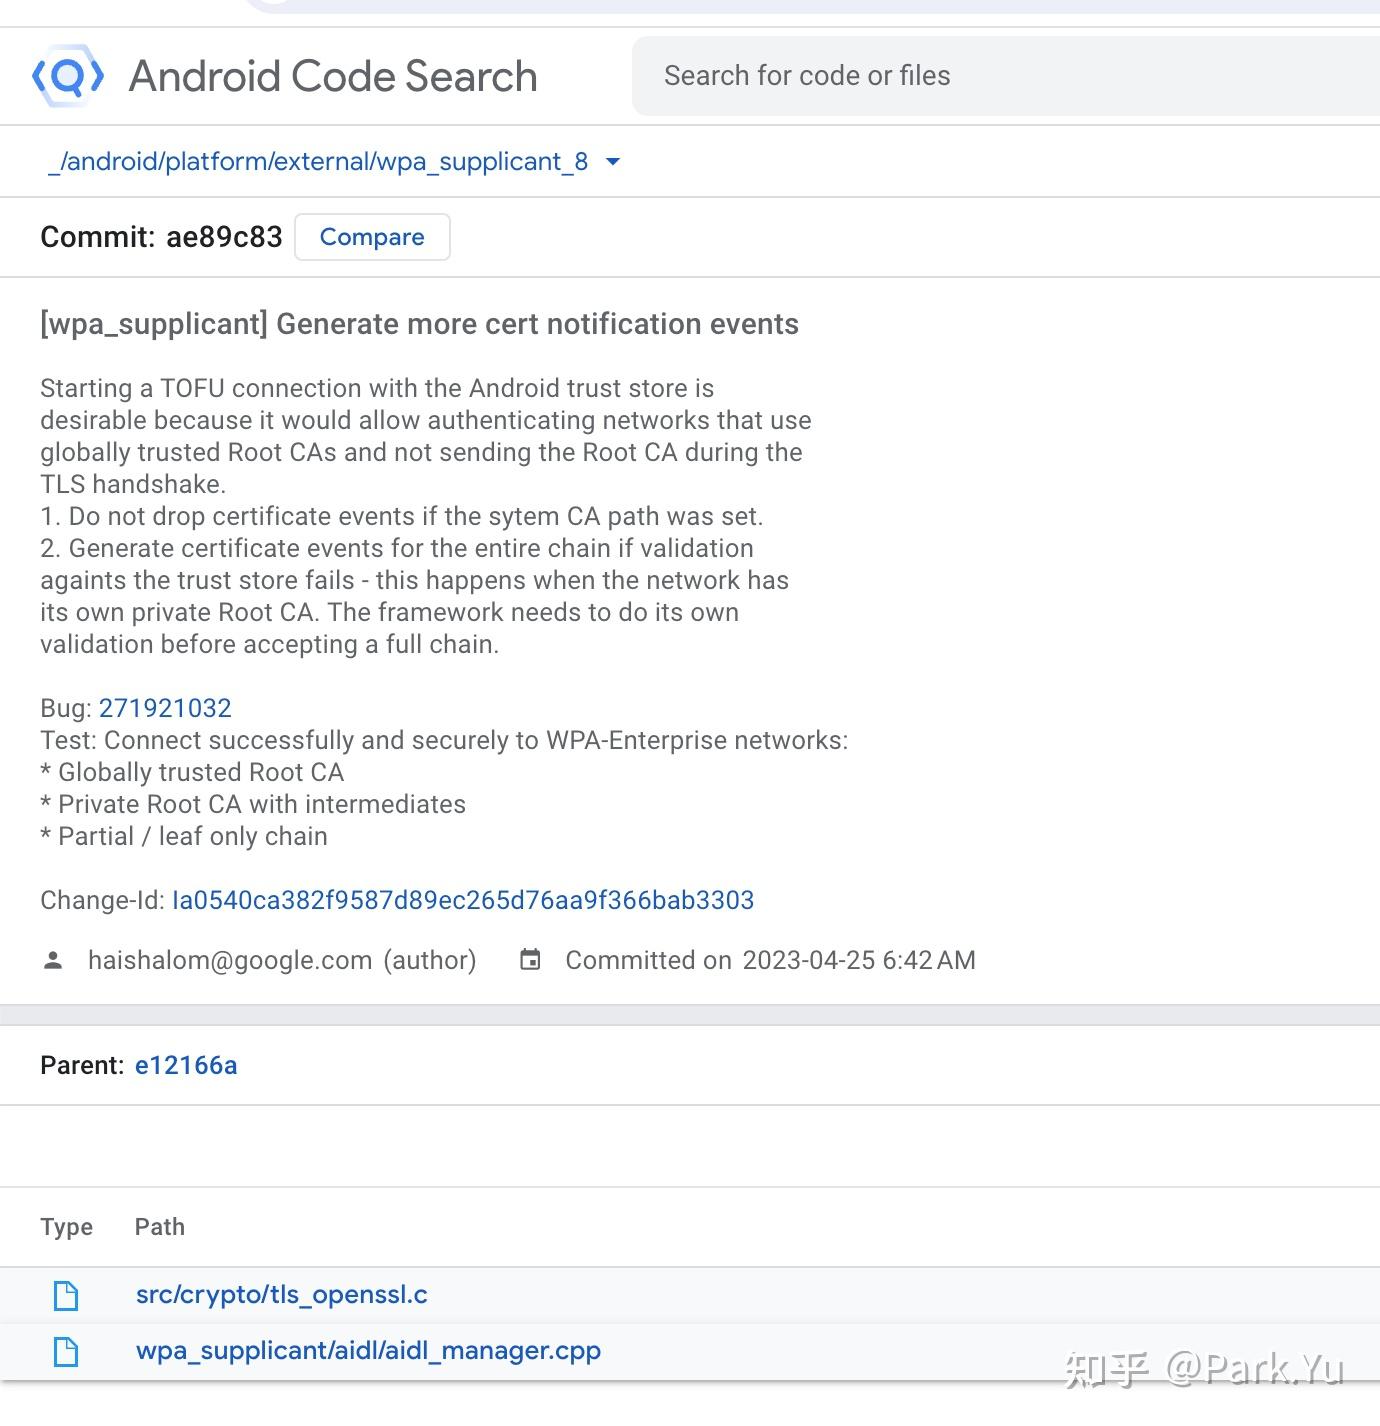Click the calendar icon next to commit date
The image size is (1380, 1426).
[529, 960]
